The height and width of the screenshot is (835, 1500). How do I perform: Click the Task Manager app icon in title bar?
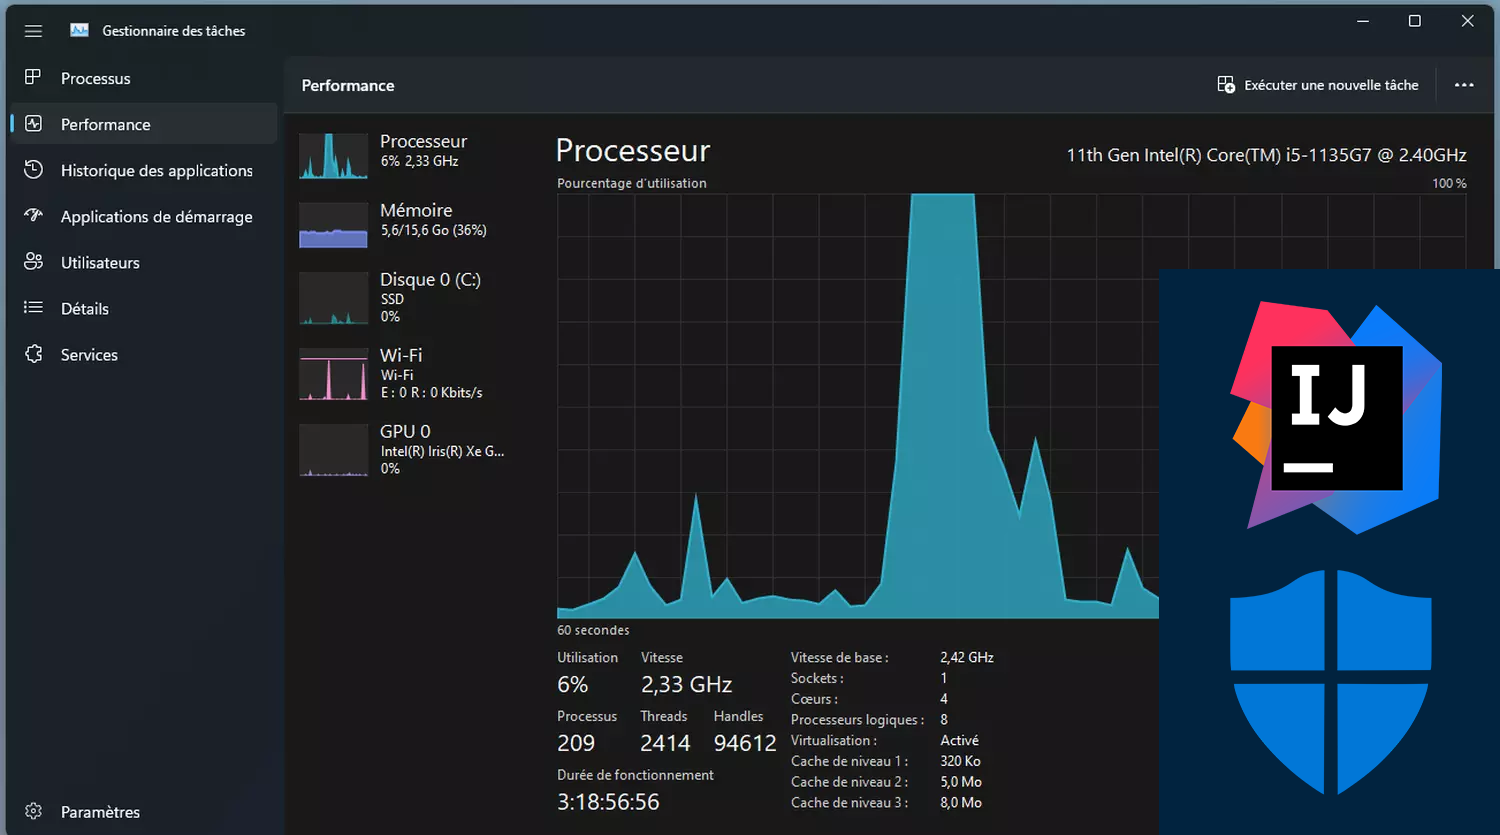click(x=79, y=30)
